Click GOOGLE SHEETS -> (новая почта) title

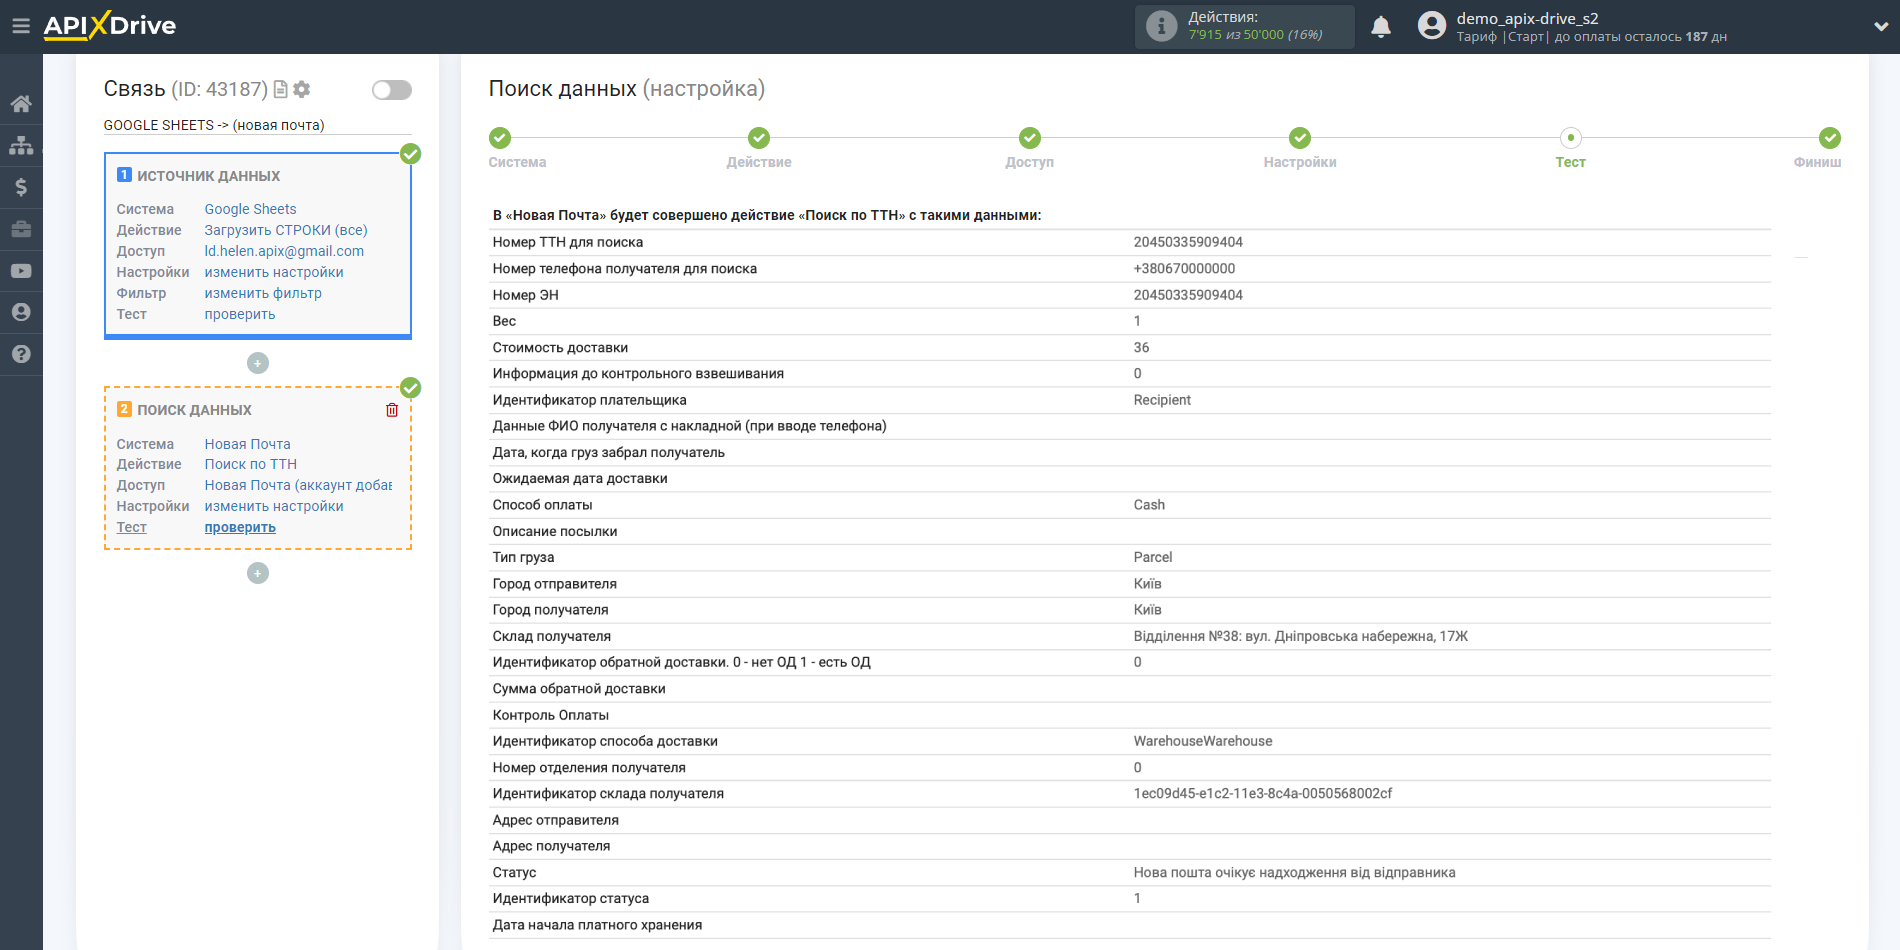click(214, 125)
